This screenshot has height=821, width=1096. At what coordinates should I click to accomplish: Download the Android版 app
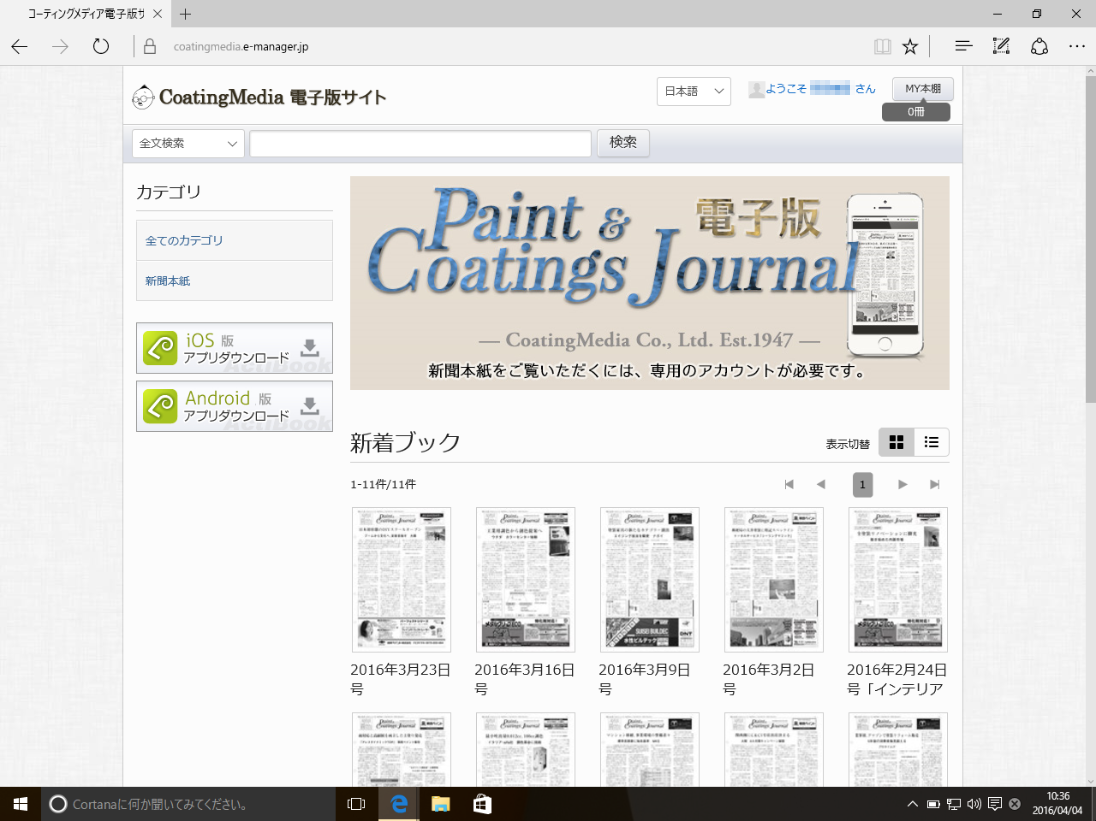(234, 406)
